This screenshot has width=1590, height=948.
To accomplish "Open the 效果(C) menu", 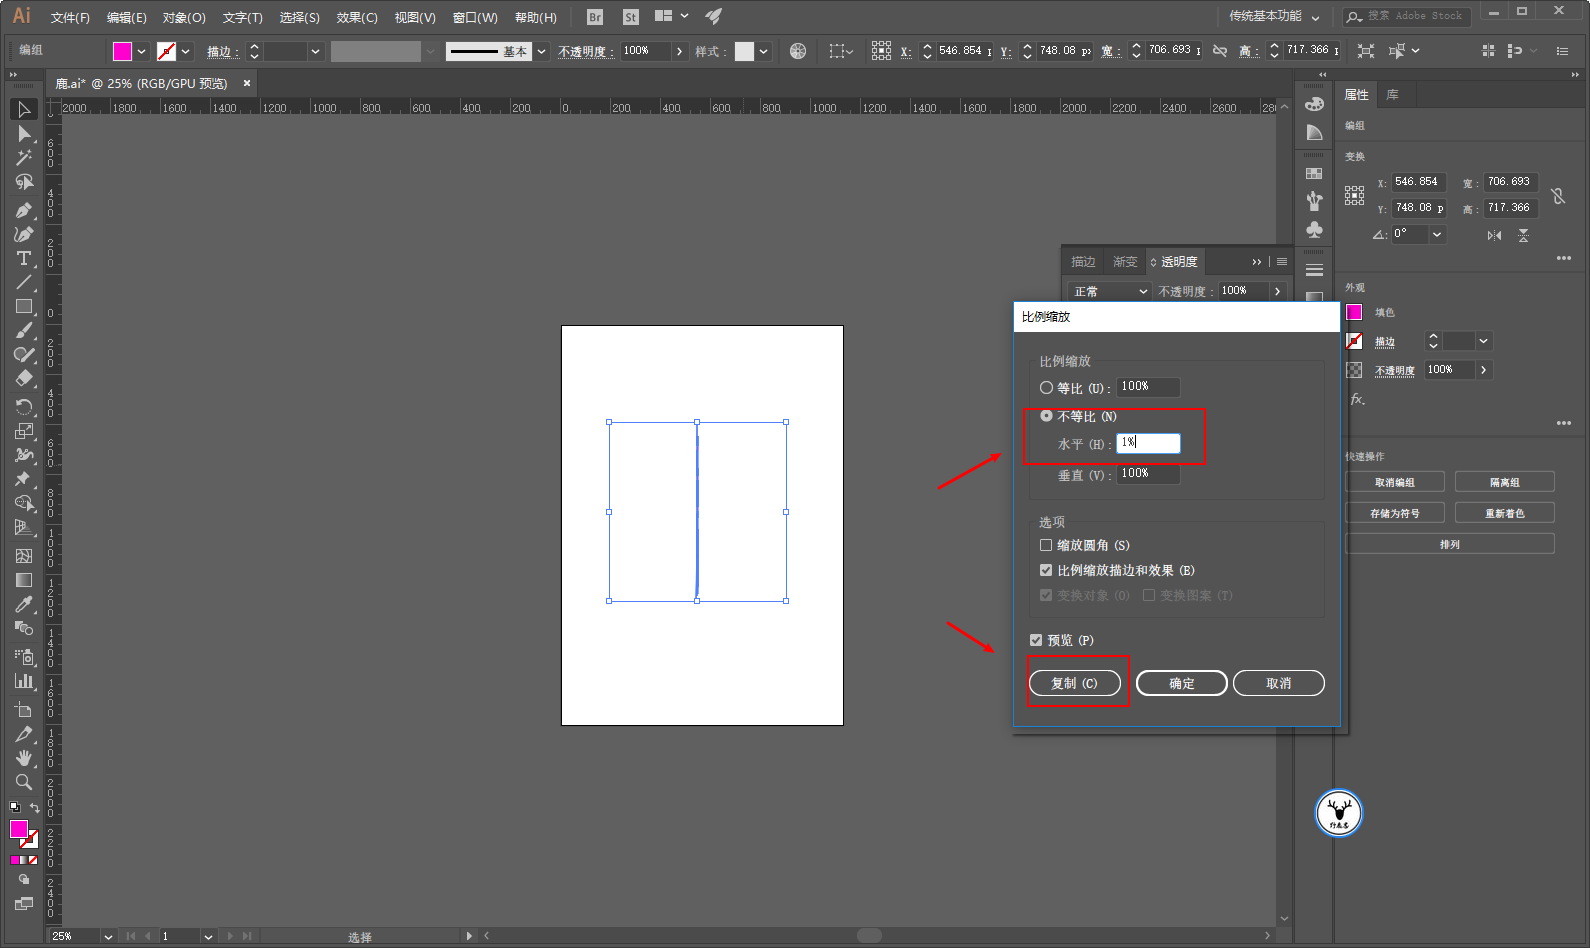I will click(357, 17).
